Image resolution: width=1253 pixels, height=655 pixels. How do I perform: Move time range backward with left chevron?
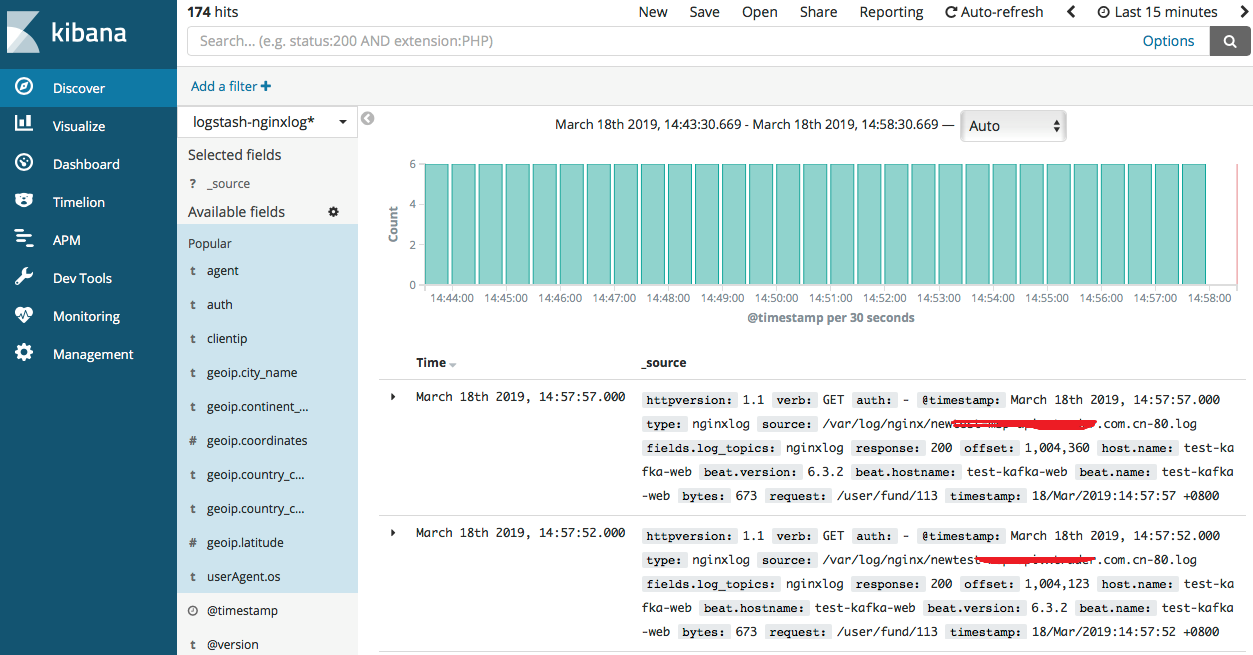[x=1071, y=12]
